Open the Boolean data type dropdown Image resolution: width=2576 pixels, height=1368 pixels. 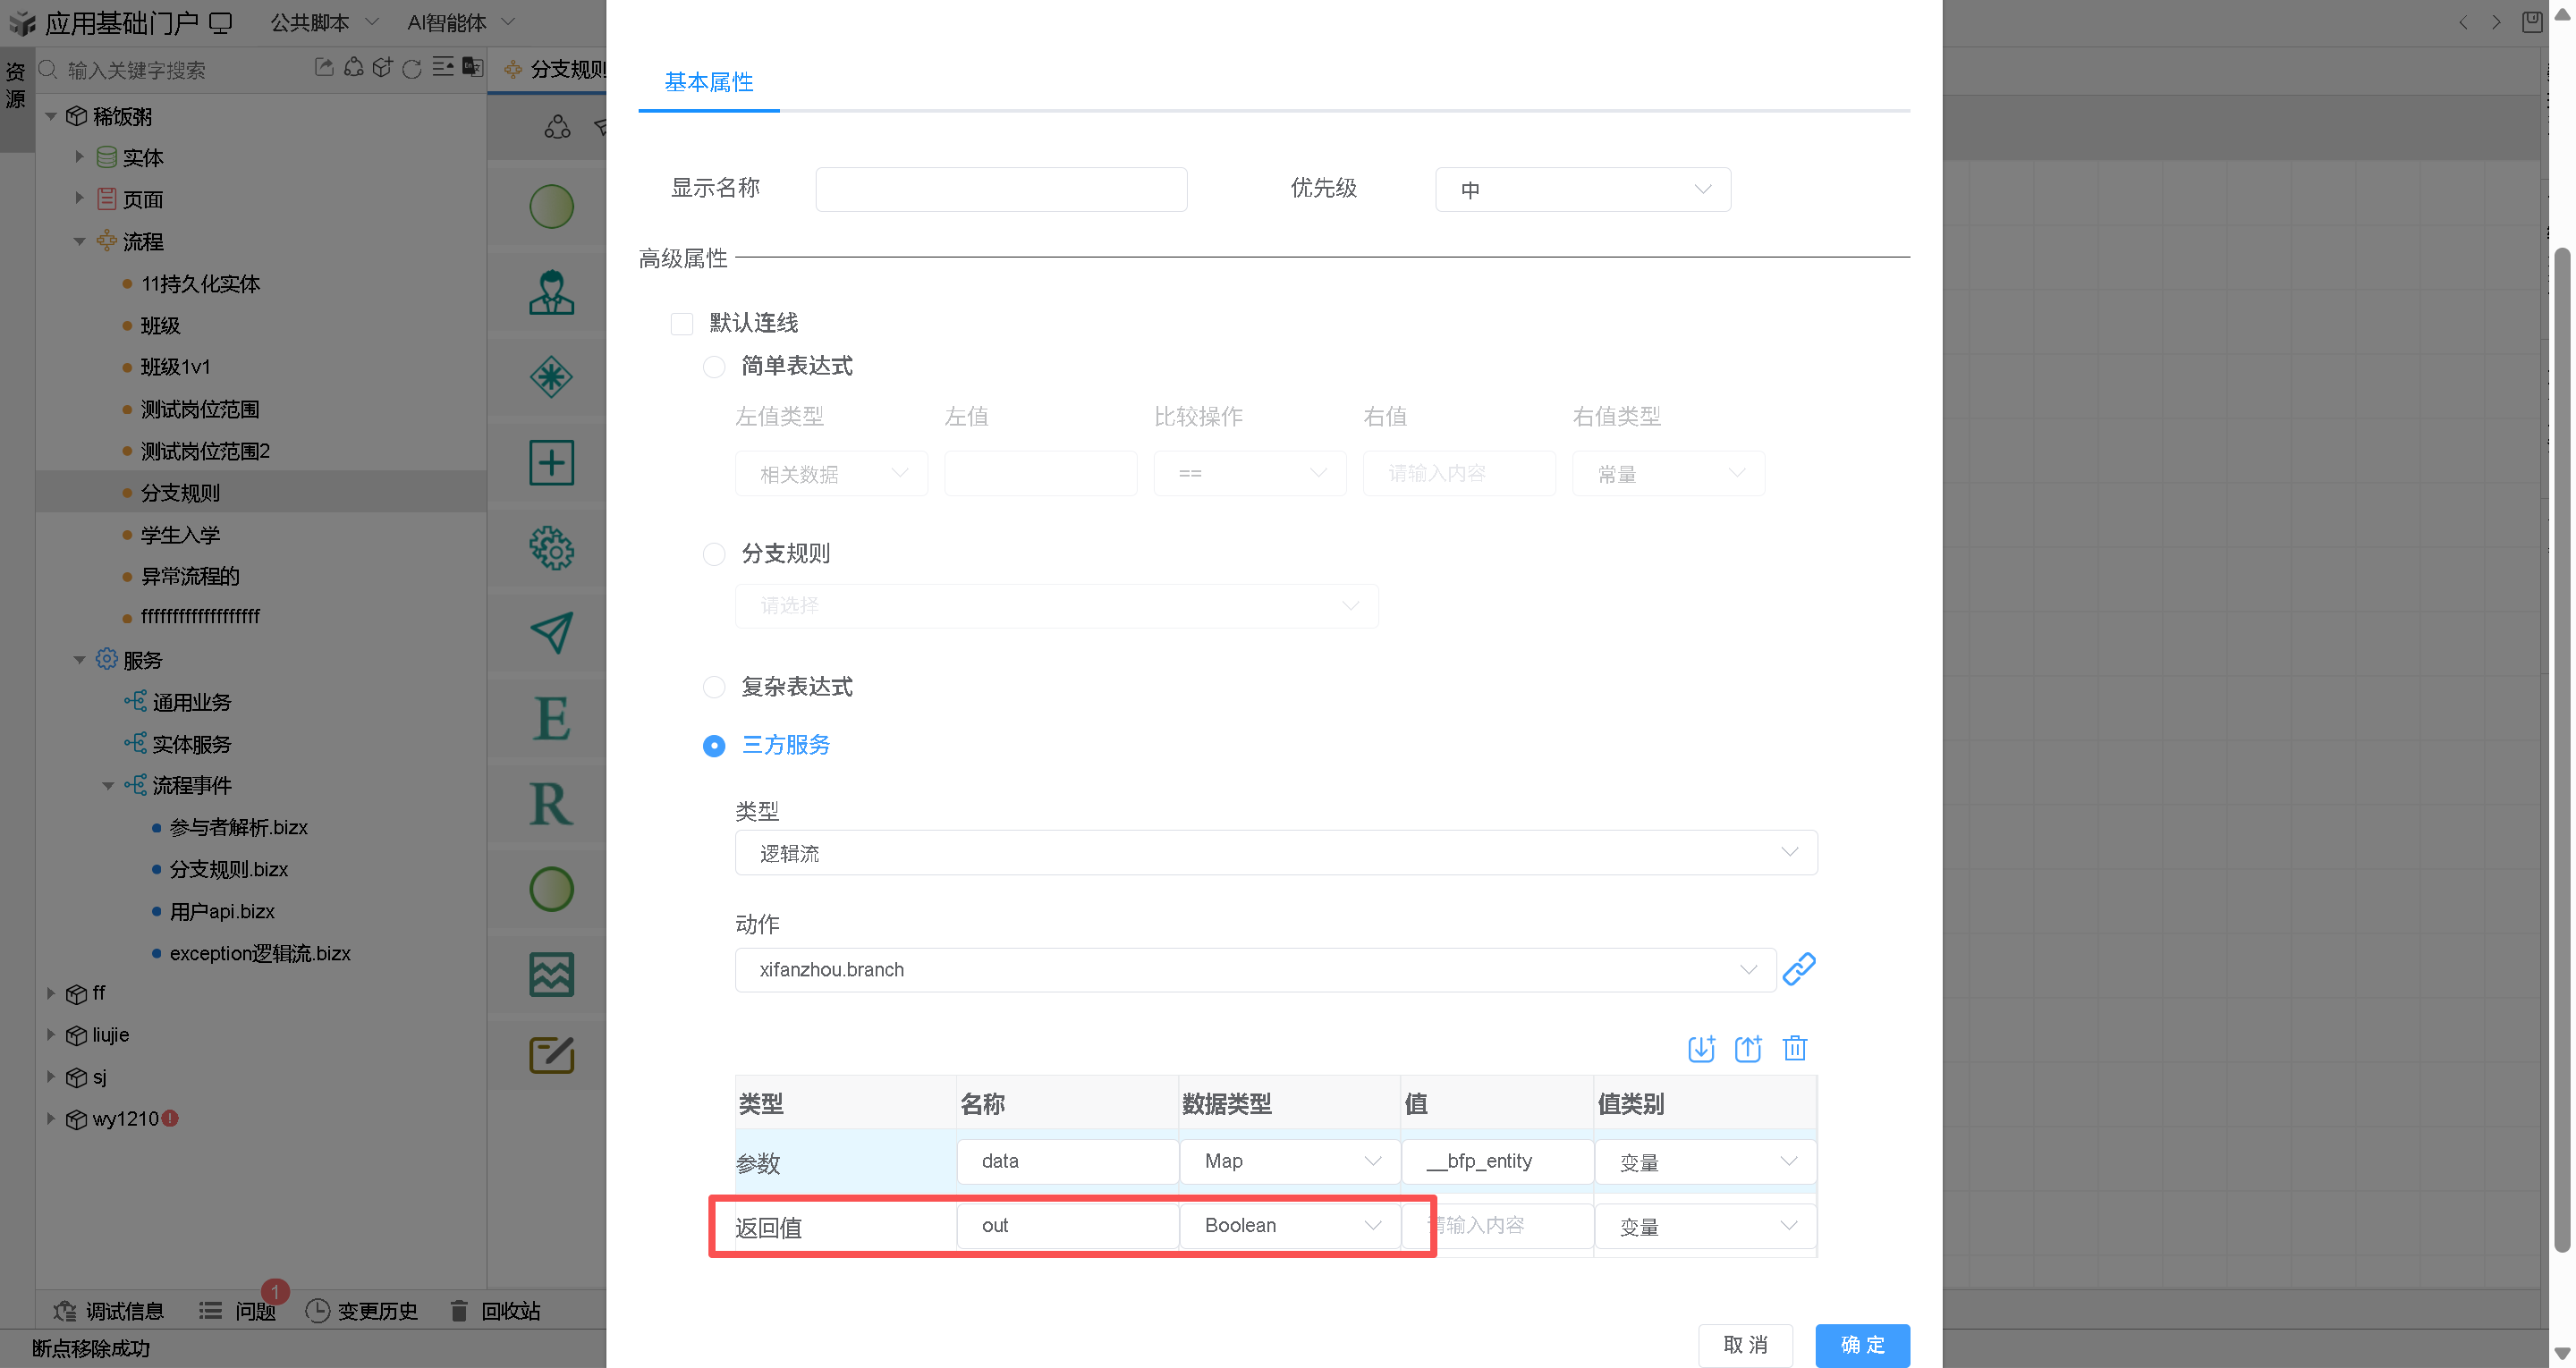click(x=1289, y=1226)
